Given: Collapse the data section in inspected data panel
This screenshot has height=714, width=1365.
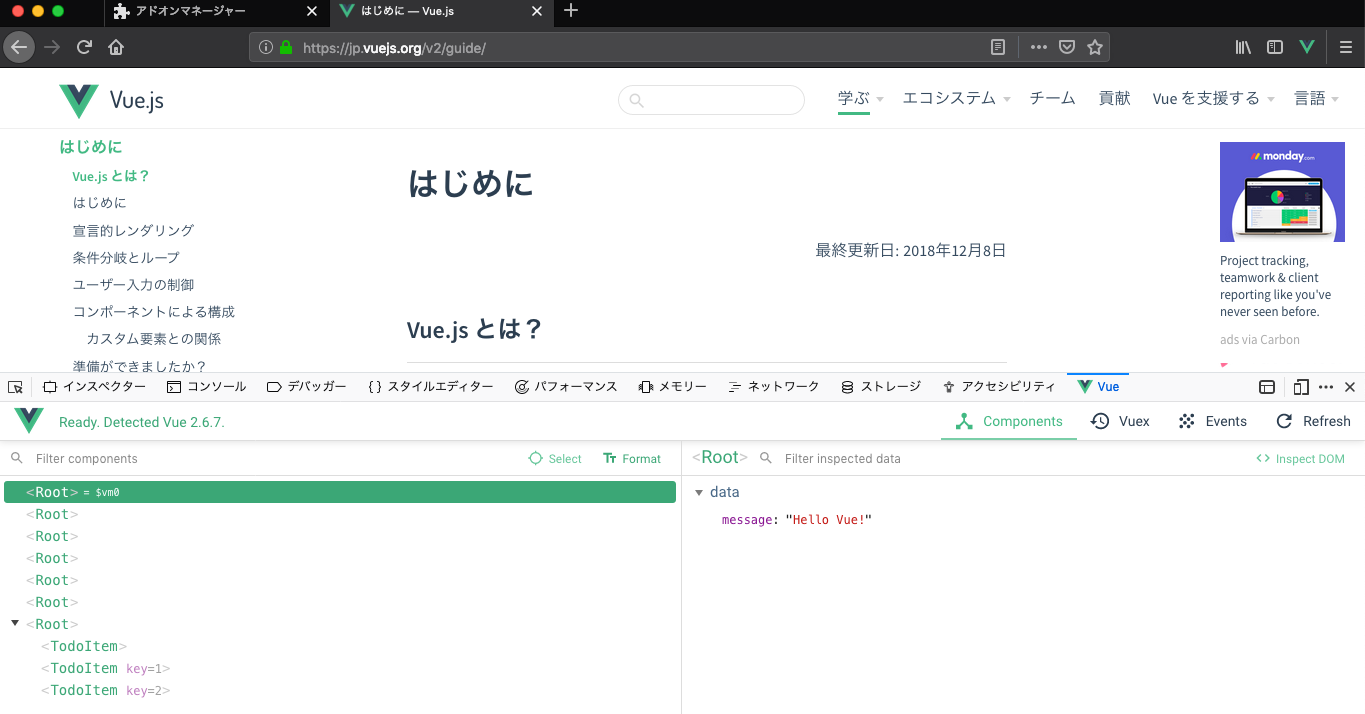Looking at the screenshot, I should [699, 491].
